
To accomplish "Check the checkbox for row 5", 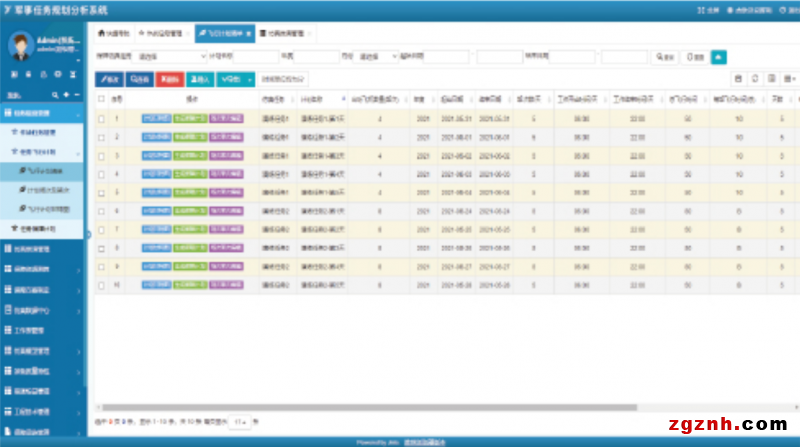I will pyautogui.click(x=101, y=192).
